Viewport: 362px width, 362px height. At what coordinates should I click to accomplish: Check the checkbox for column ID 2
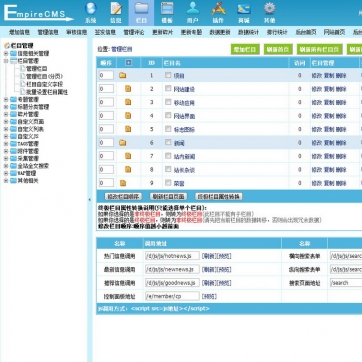click(x=168, y=89)
